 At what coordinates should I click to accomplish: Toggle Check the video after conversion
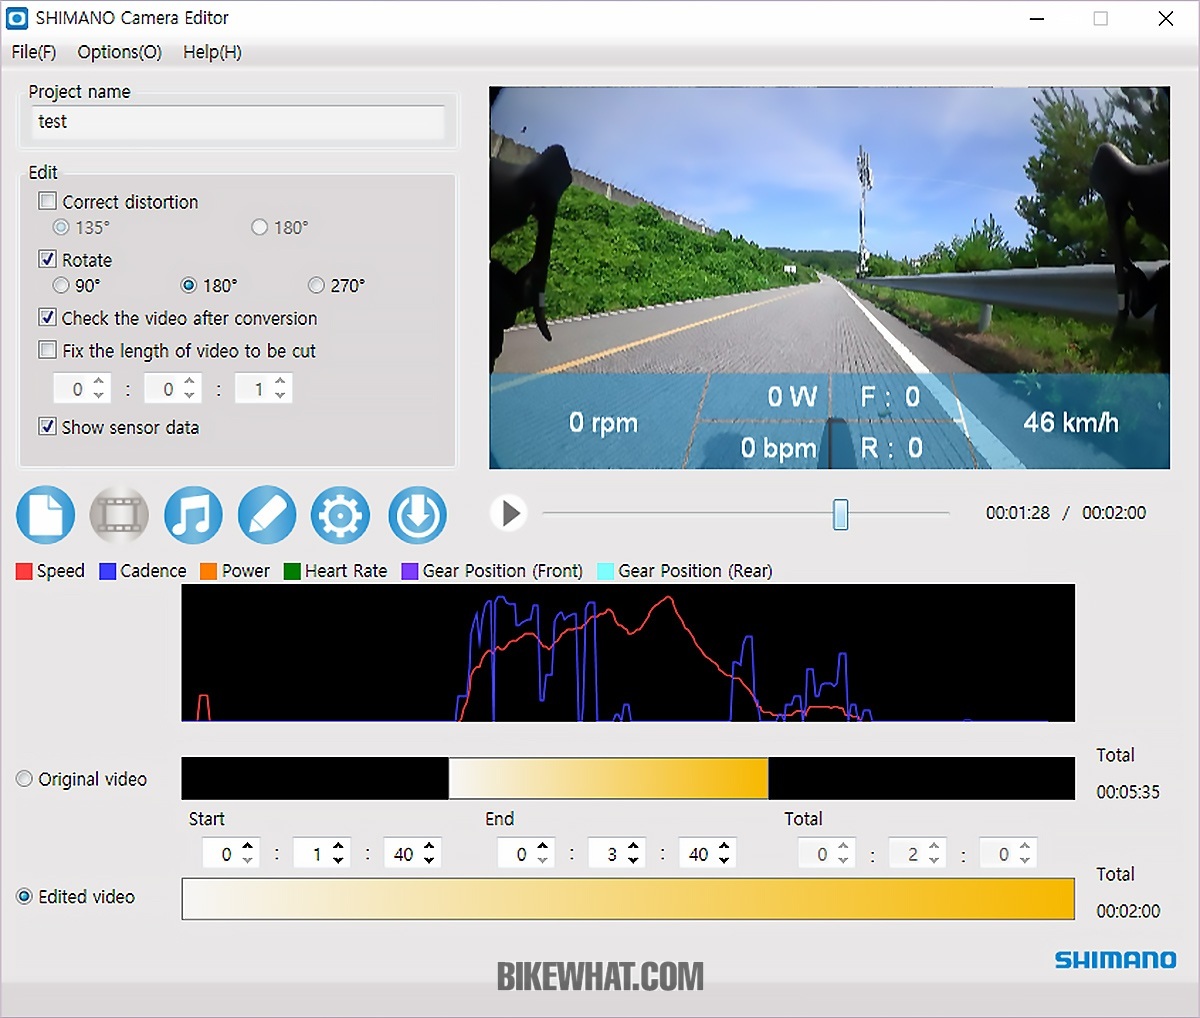click(x=47, y=317)
